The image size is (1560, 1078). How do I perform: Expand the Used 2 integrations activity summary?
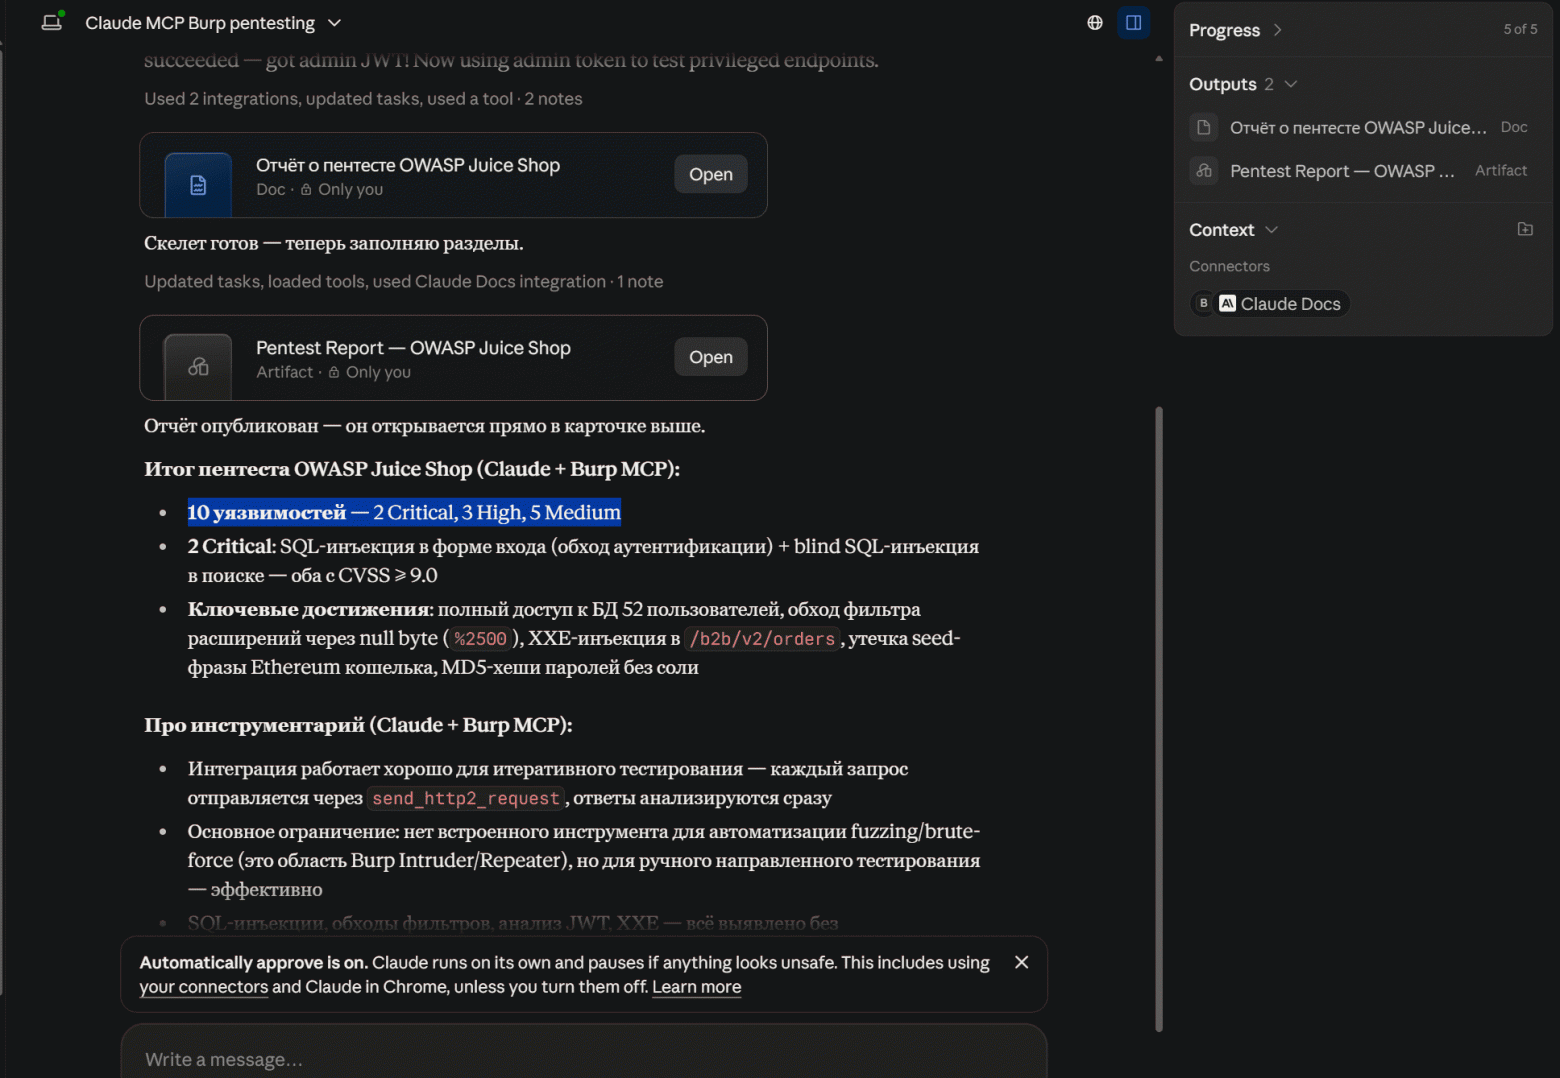(x=363, y=99)
